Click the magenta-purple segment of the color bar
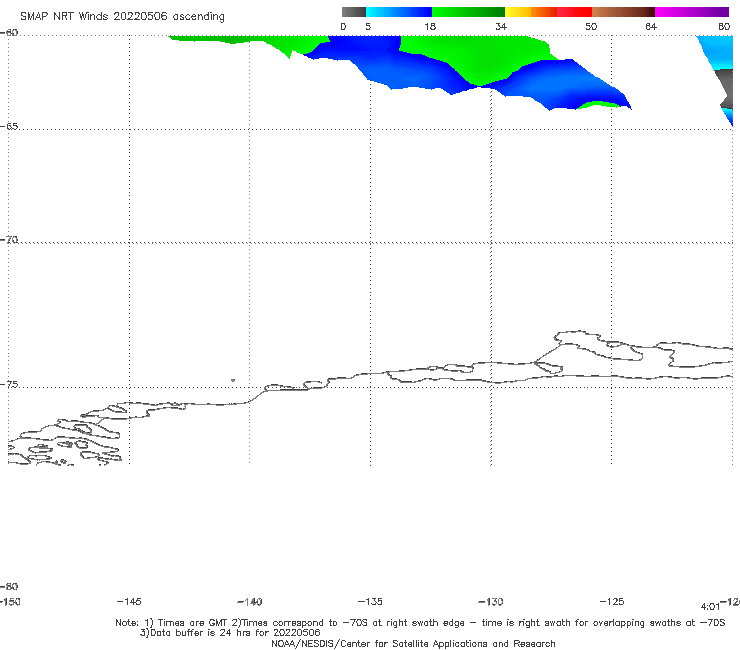Viewport: 740px width, 650px height. [692, 12]
